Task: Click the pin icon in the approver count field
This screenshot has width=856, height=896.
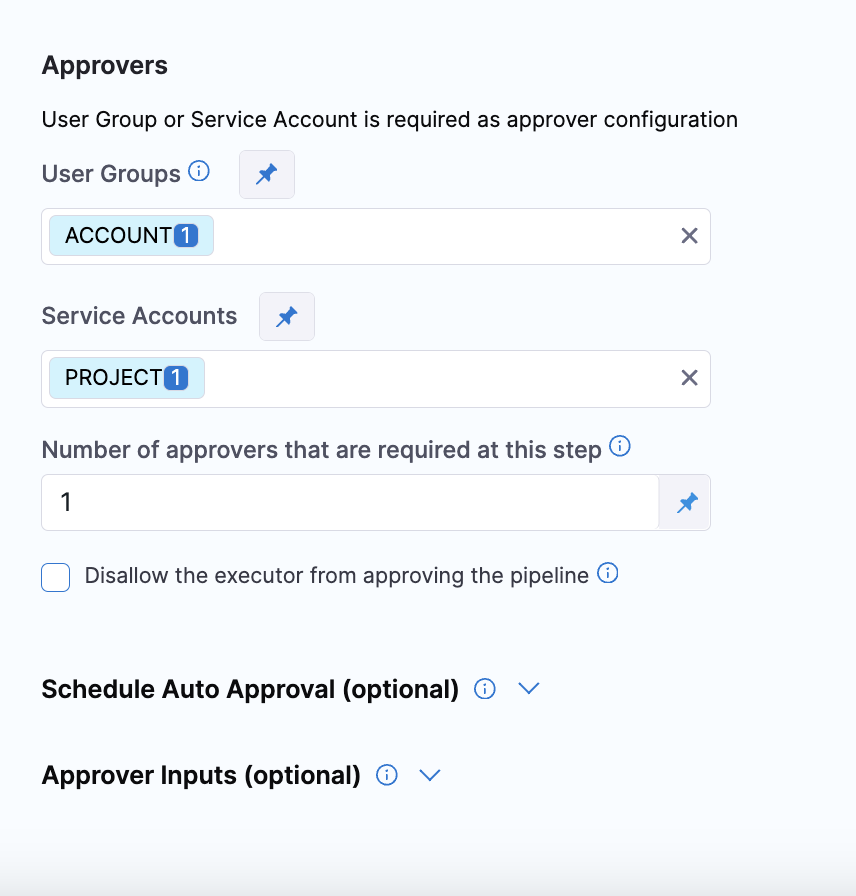Action: [x=686, y=502]
